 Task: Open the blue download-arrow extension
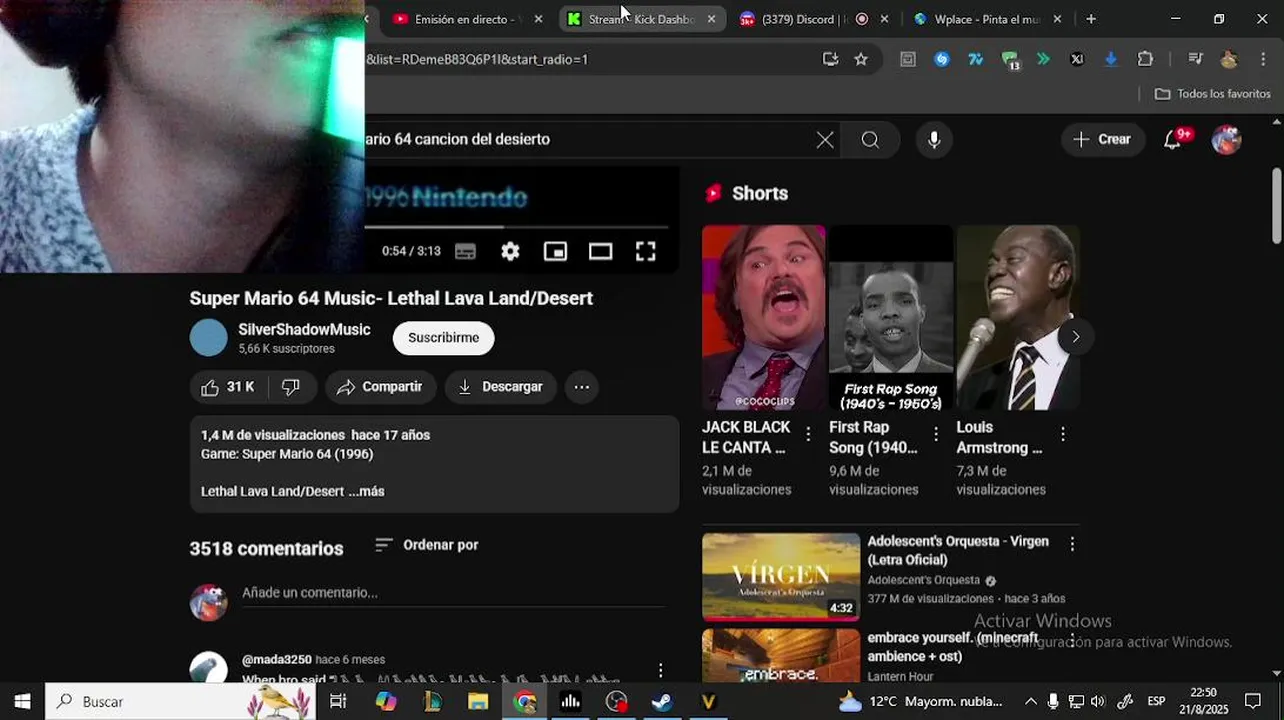point(1110,59)
